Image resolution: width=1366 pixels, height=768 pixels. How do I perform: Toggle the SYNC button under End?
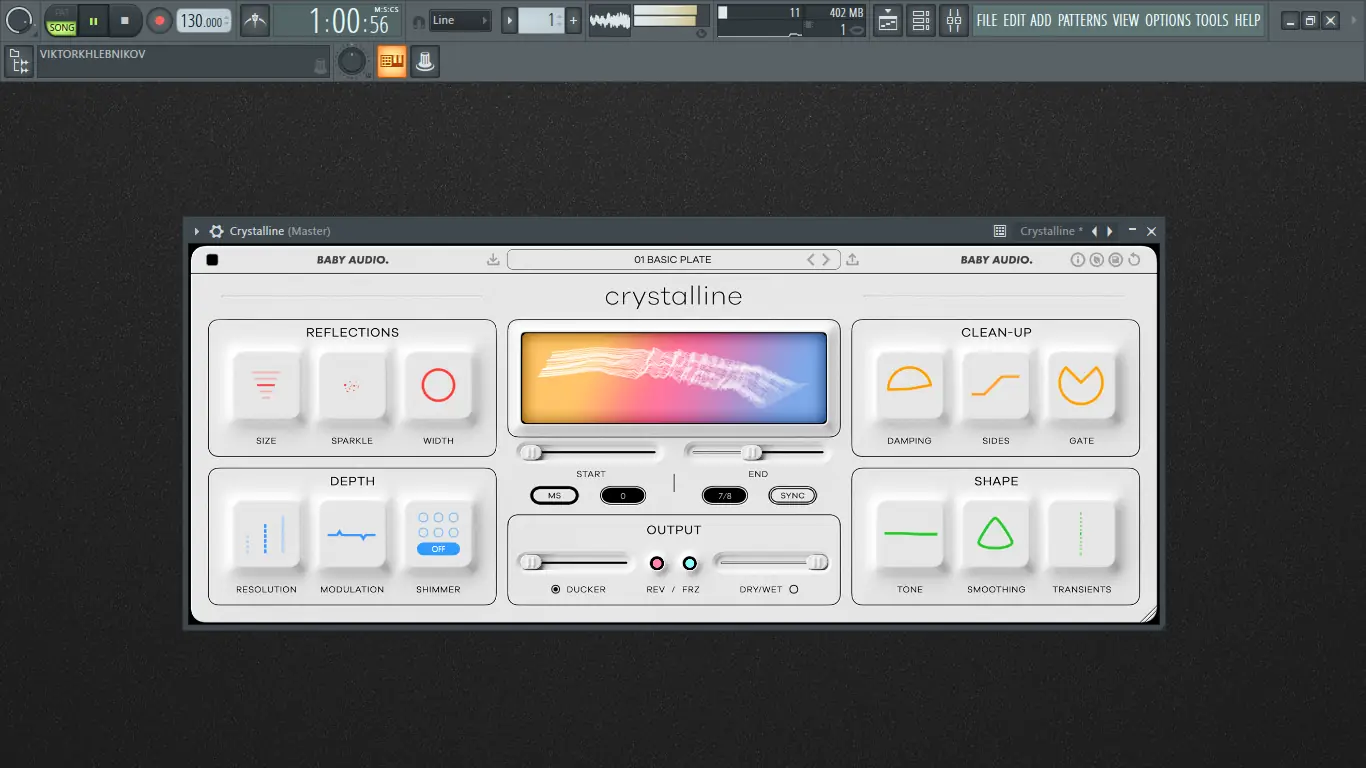(793, 496)
